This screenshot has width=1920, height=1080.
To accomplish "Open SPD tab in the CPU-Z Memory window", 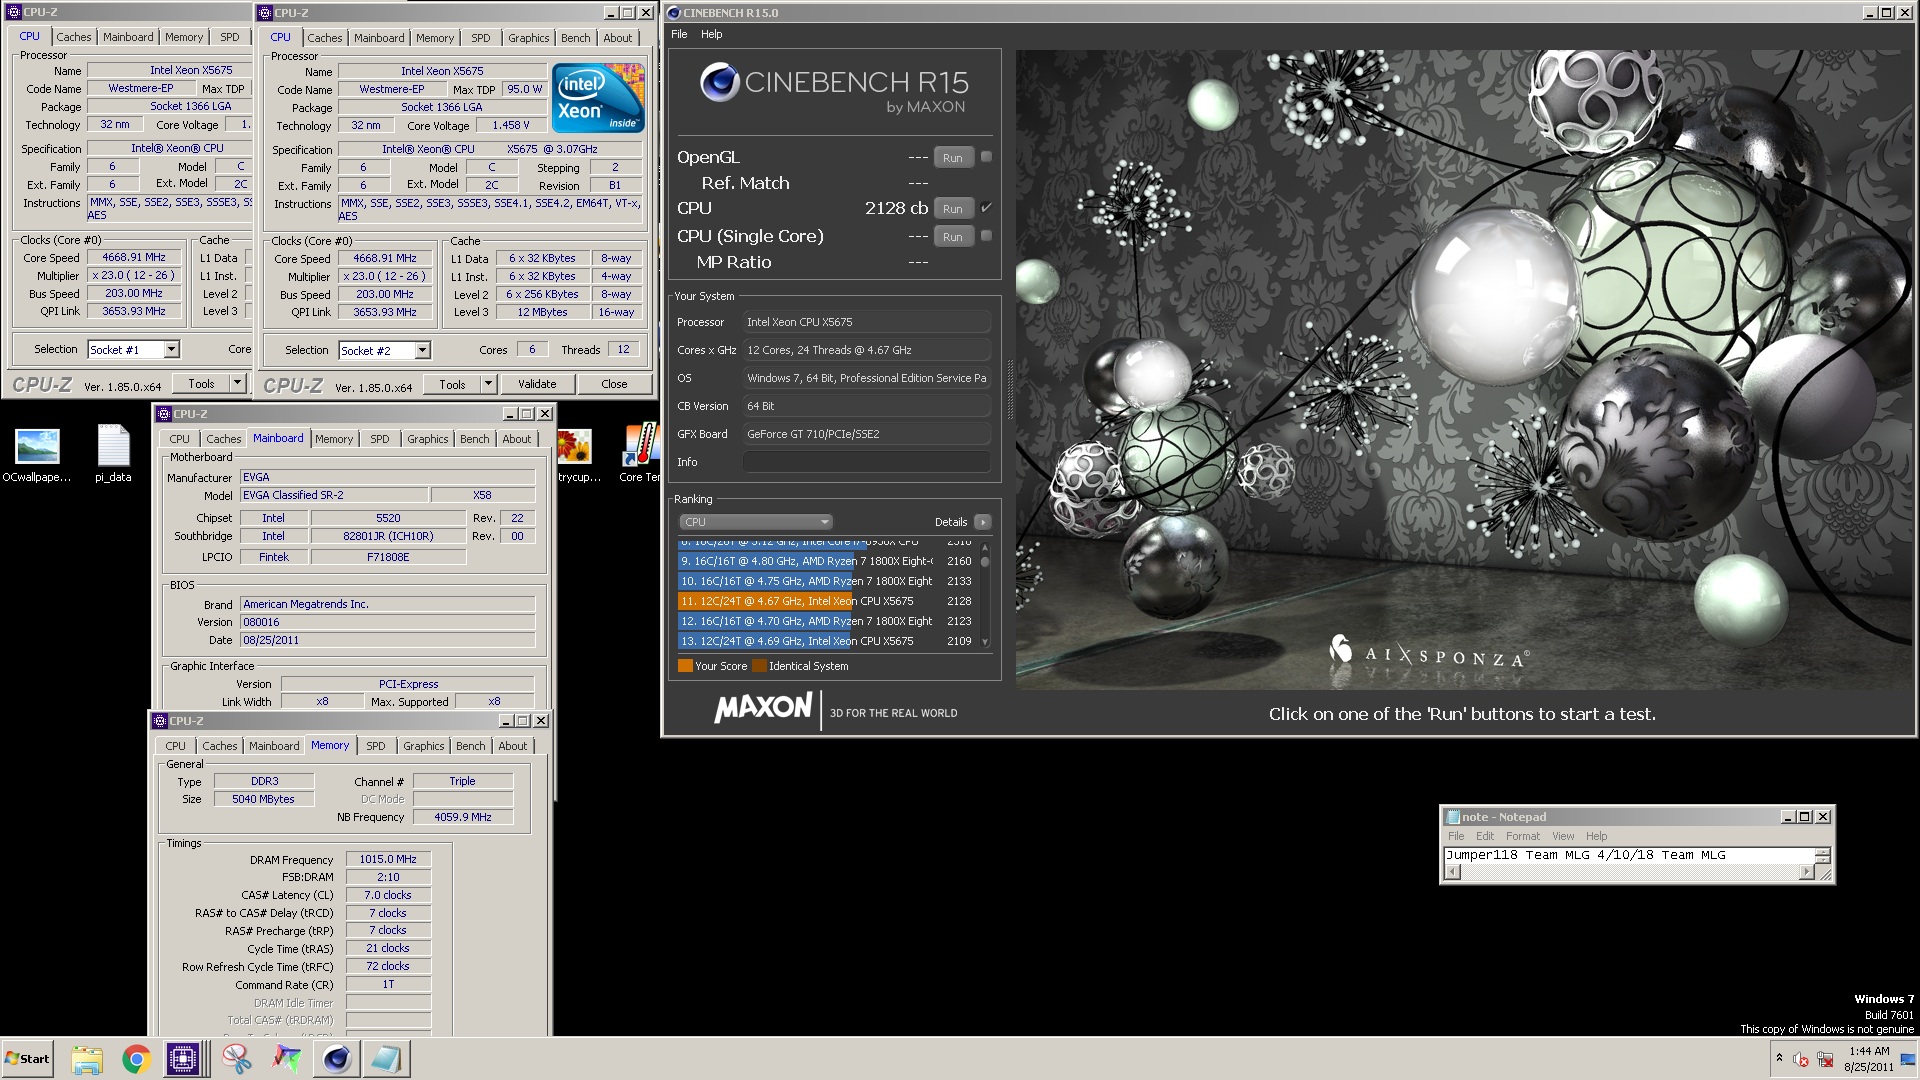I will [376, 746].
